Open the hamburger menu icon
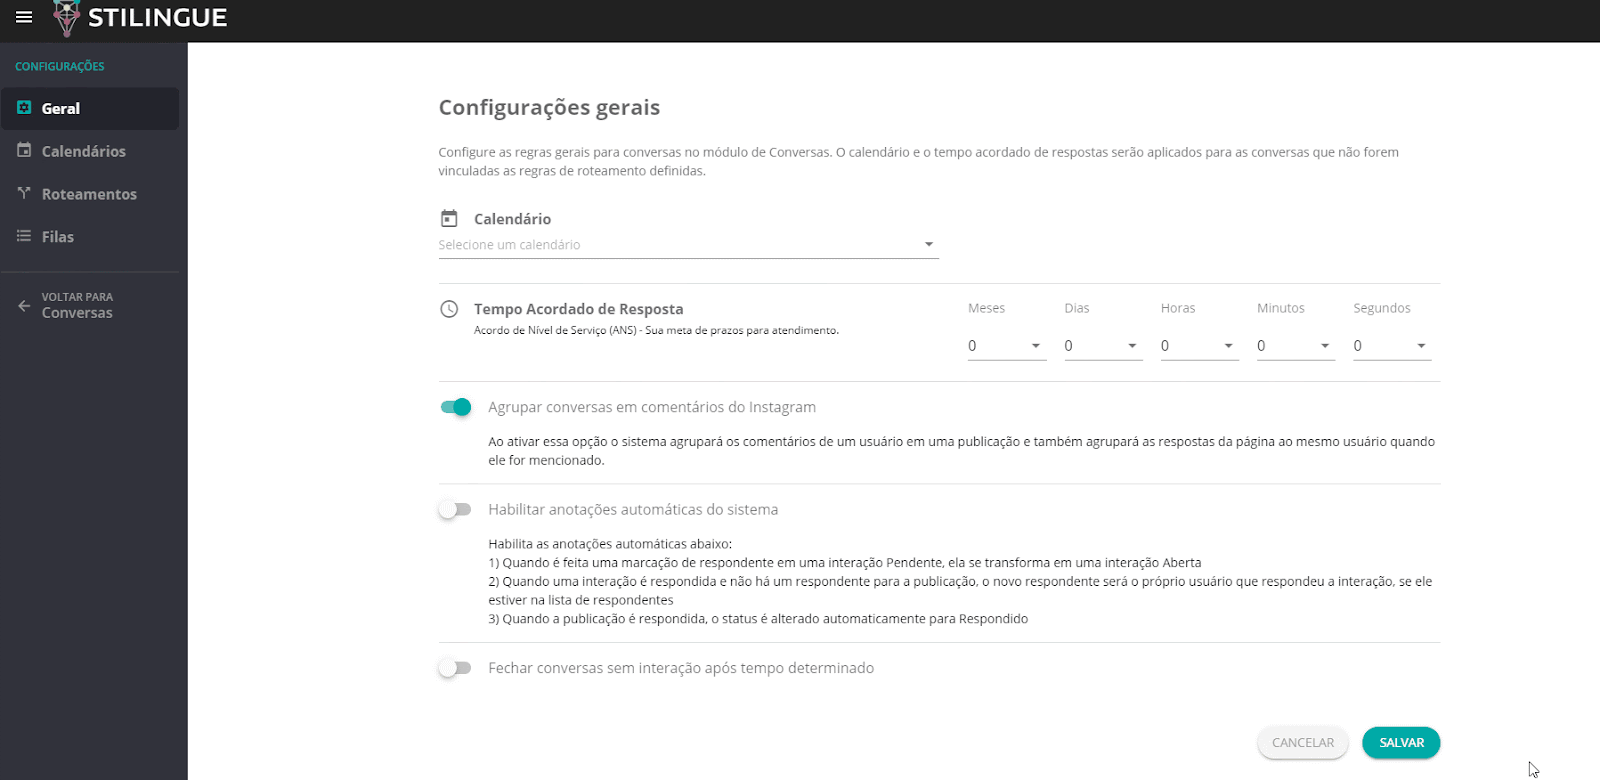Viewport: 1600px width, 780px height. [24, 17]
